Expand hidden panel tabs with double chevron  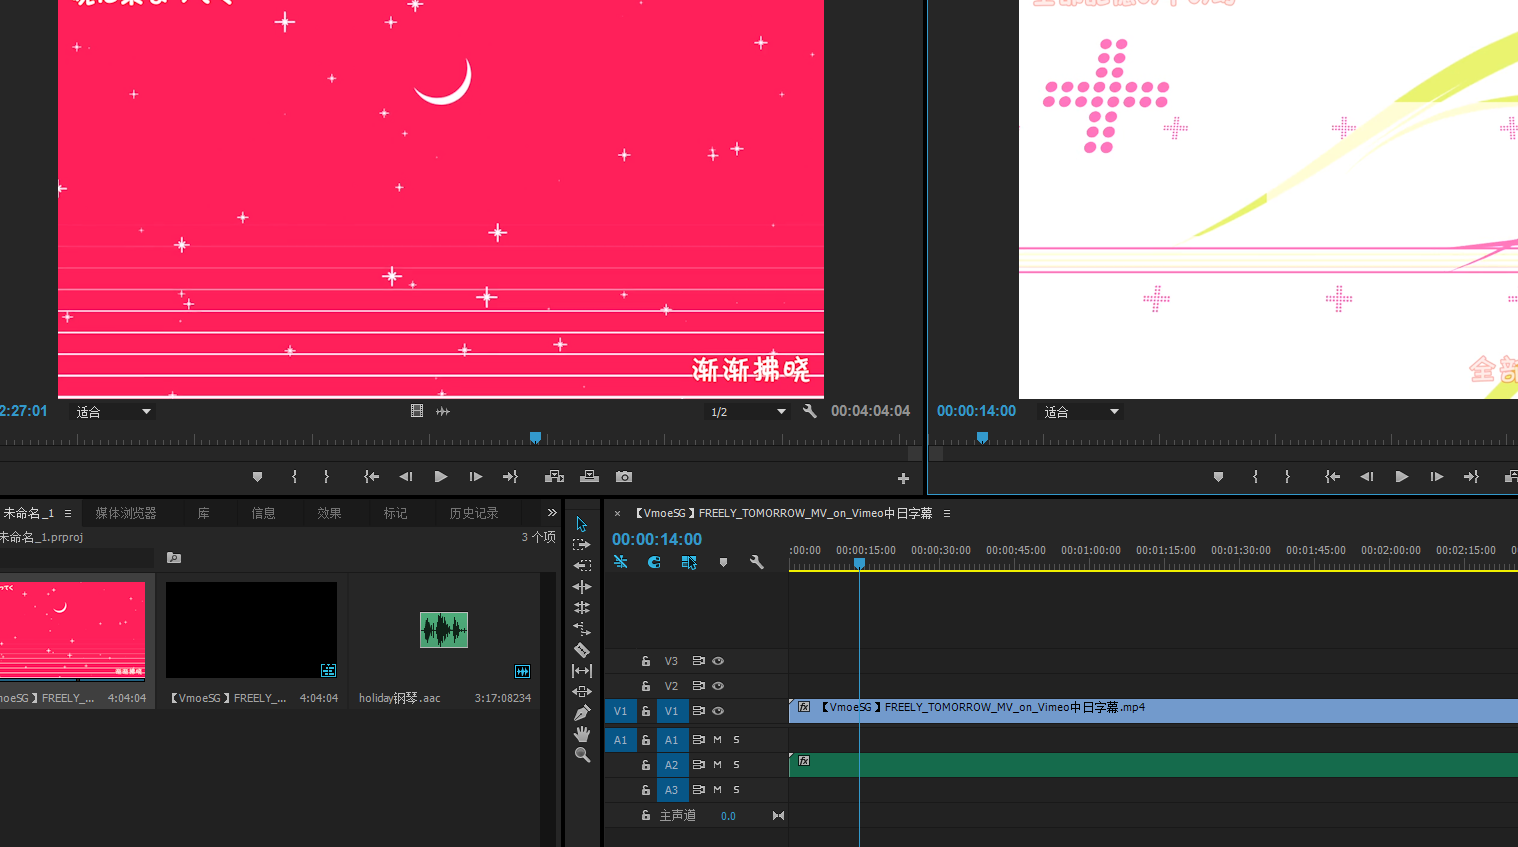(x=551, y=513)
